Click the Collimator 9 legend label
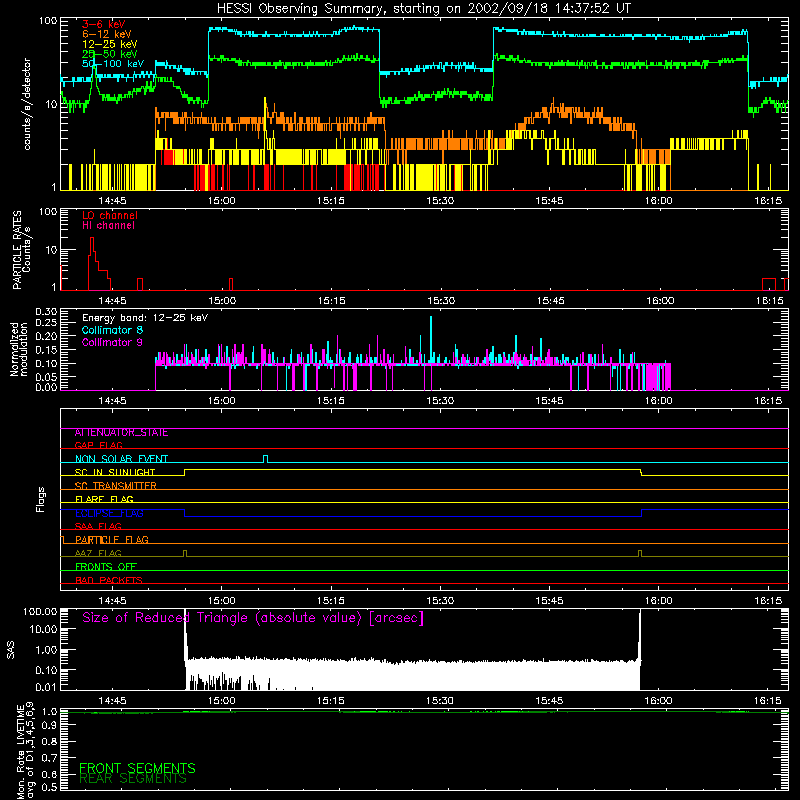This screenshot has width=800, height=800. pyautogui.click(x=112, y=342)
